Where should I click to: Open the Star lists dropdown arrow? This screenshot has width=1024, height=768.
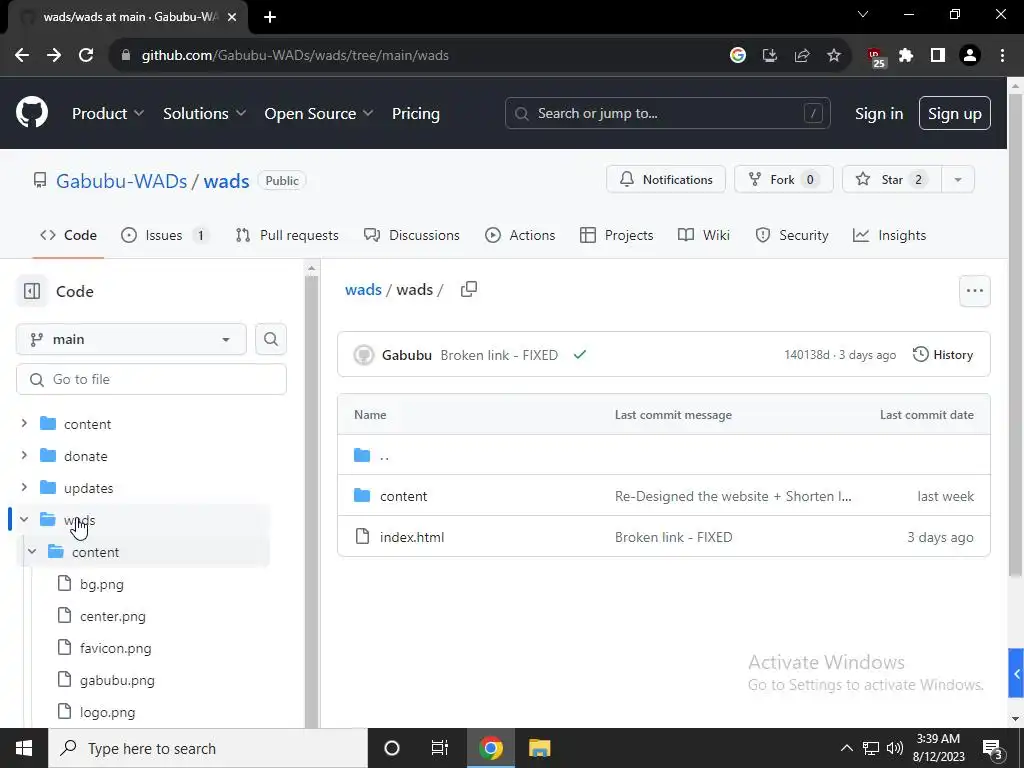958,180
